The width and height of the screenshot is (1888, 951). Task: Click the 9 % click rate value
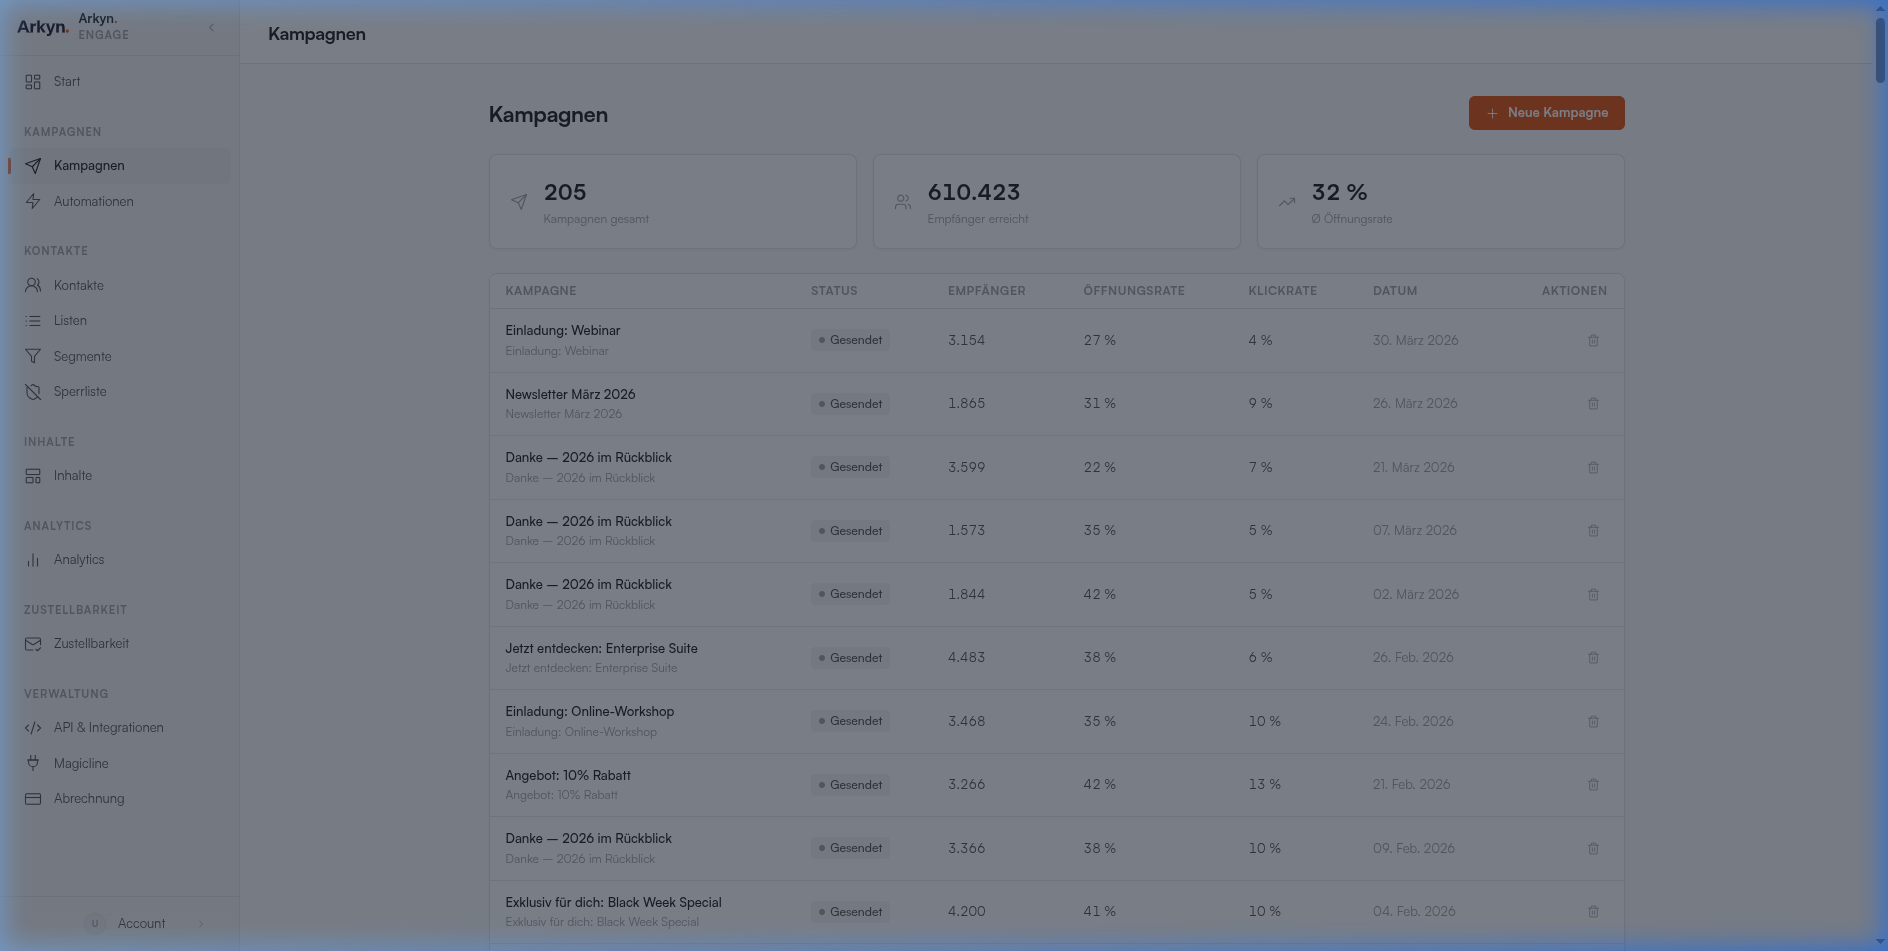click(x=1260, y=404)
